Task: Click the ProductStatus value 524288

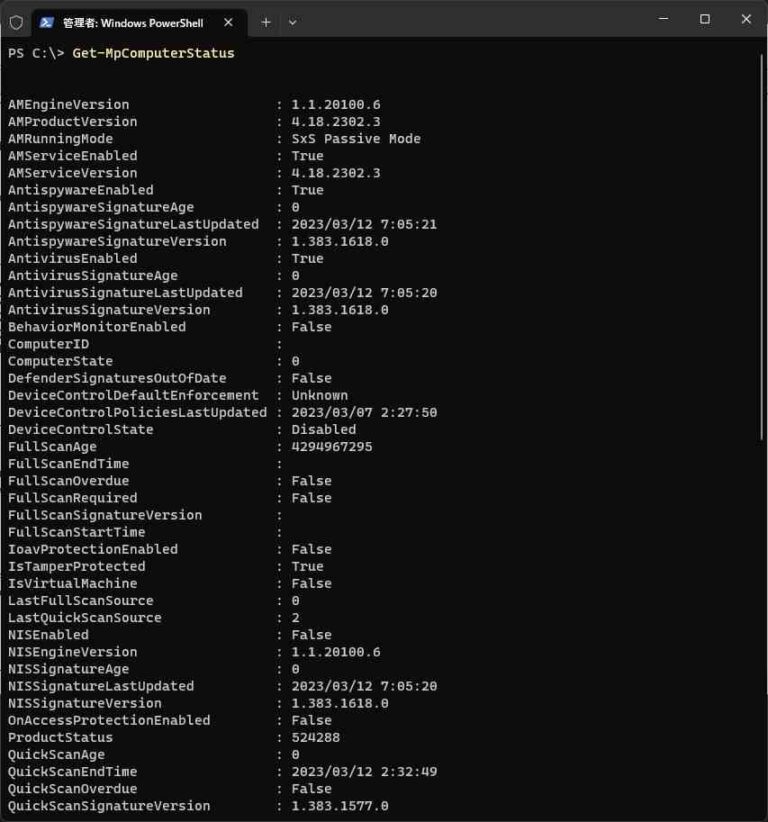Action: (316, 737)
